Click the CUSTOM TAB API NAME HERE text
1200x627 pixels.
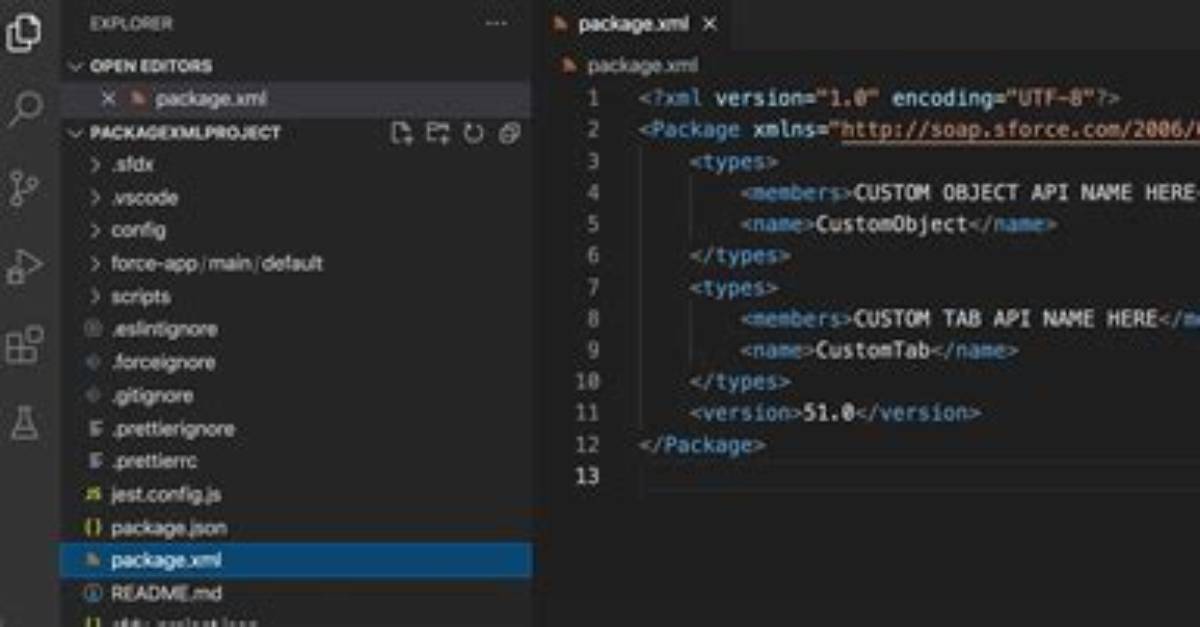coord(1005,318)
